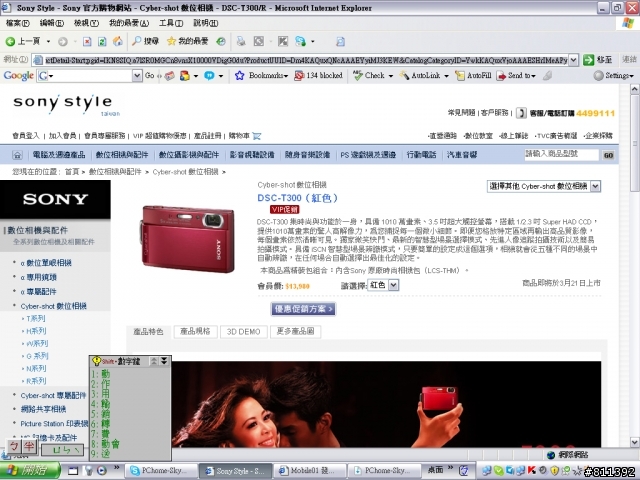The image size is (640, 480).
Task: Click the AutoFill toolbar button
Action: click(473, 76)
